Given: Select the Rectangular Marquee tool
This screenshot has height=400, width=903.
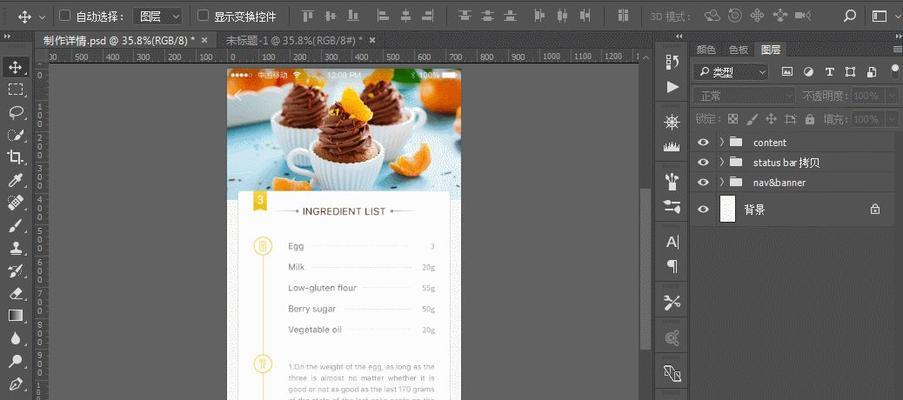Looking at the screenshot, I should coord(16,89).
